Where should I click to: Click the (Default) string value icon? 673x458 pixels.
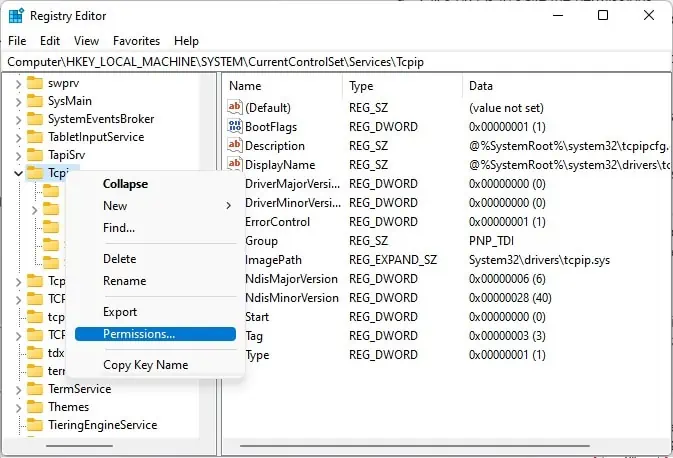235,107
